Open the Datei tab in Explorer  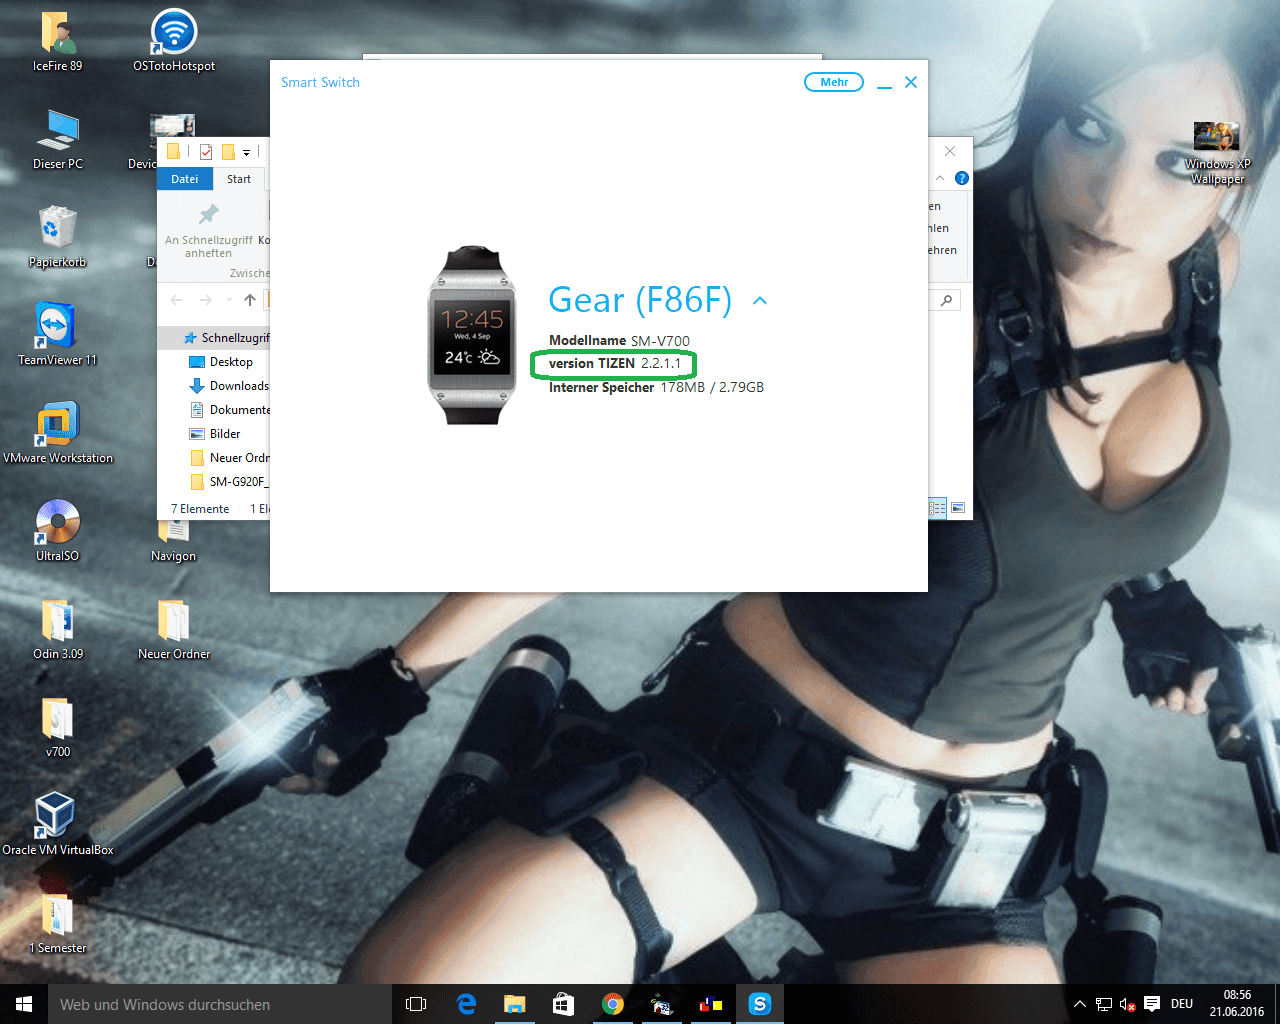(185, 180)
